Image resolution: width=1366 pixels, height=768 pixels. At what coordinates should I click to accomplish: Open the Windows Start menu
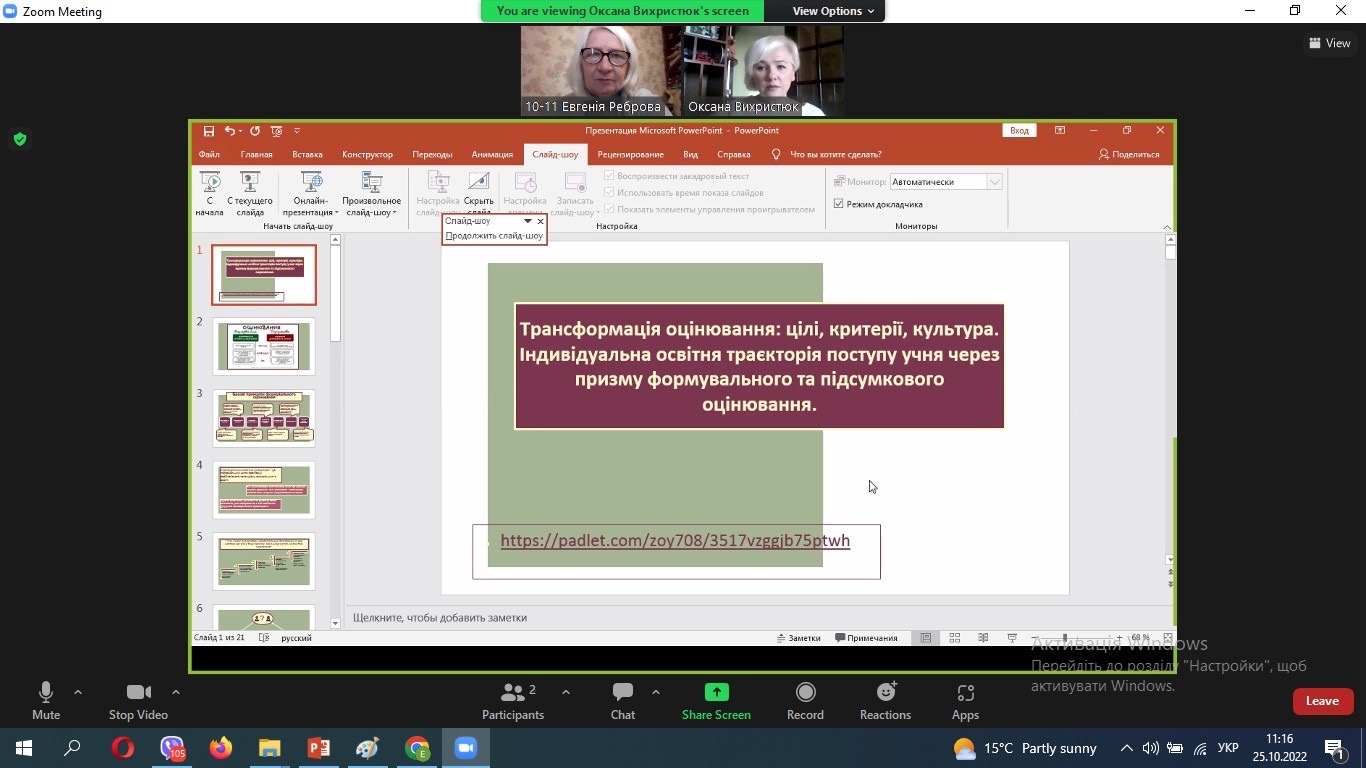click(24, 748)
